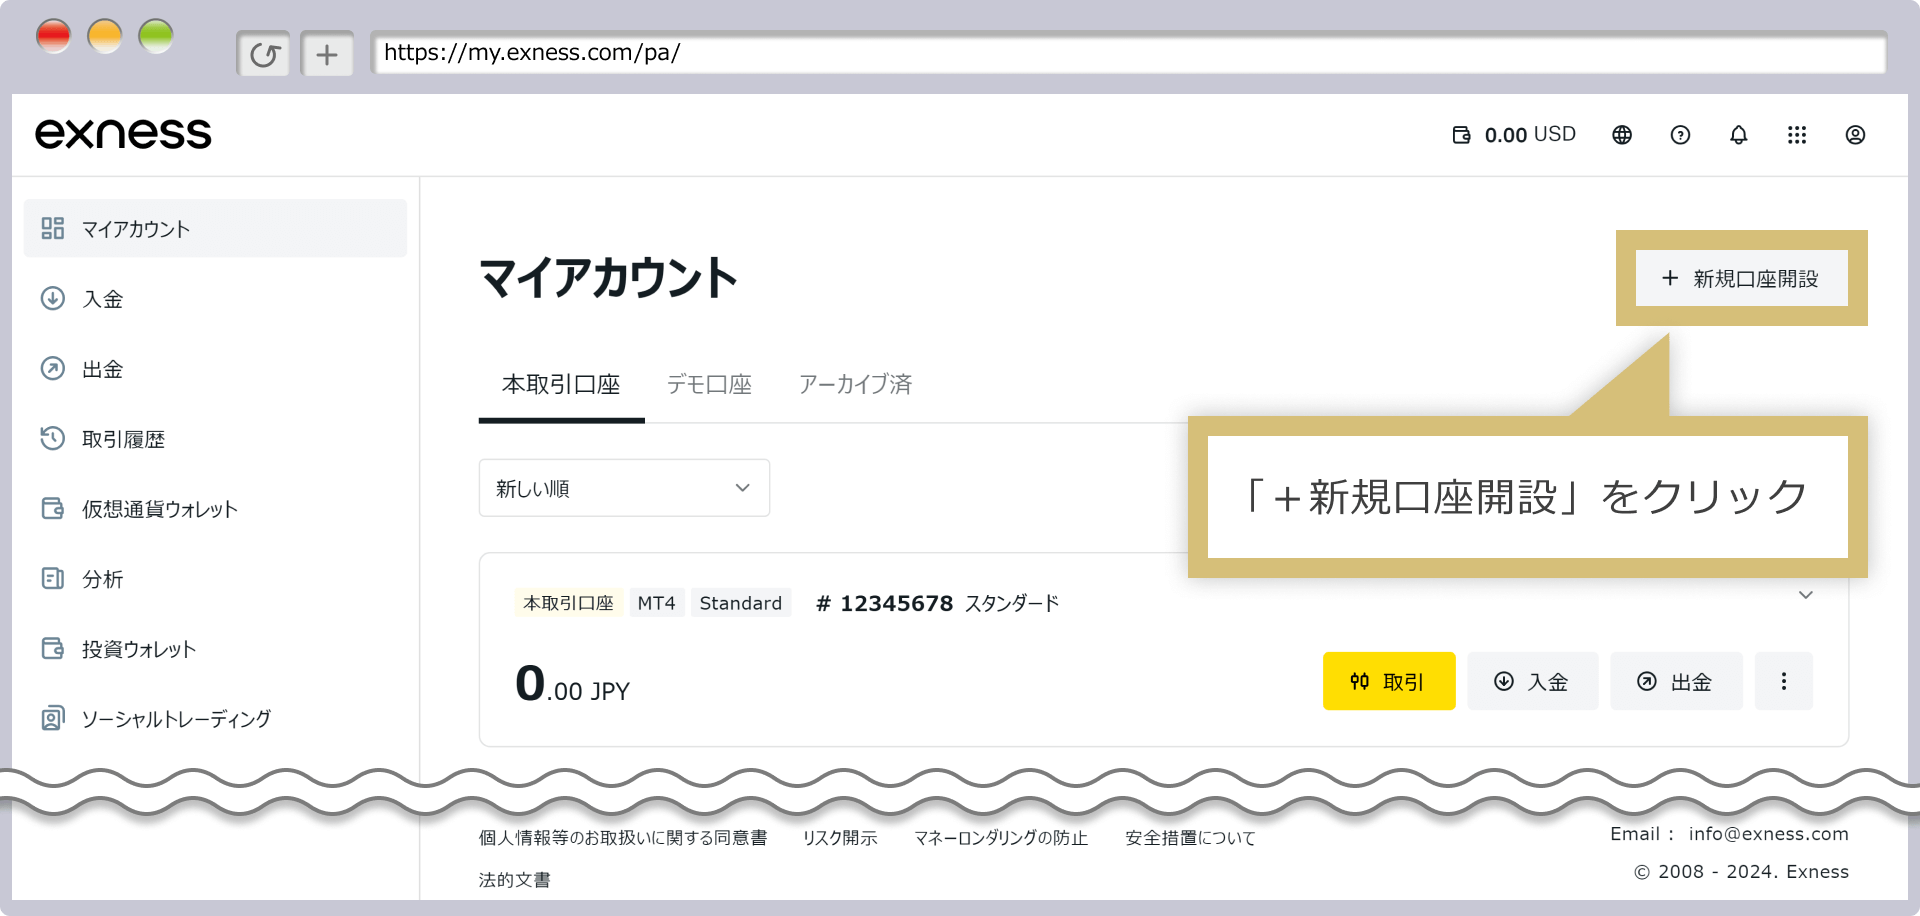1920x916 pixels.
Task: Click the Standard tag on the card
Action: point(741,603)
